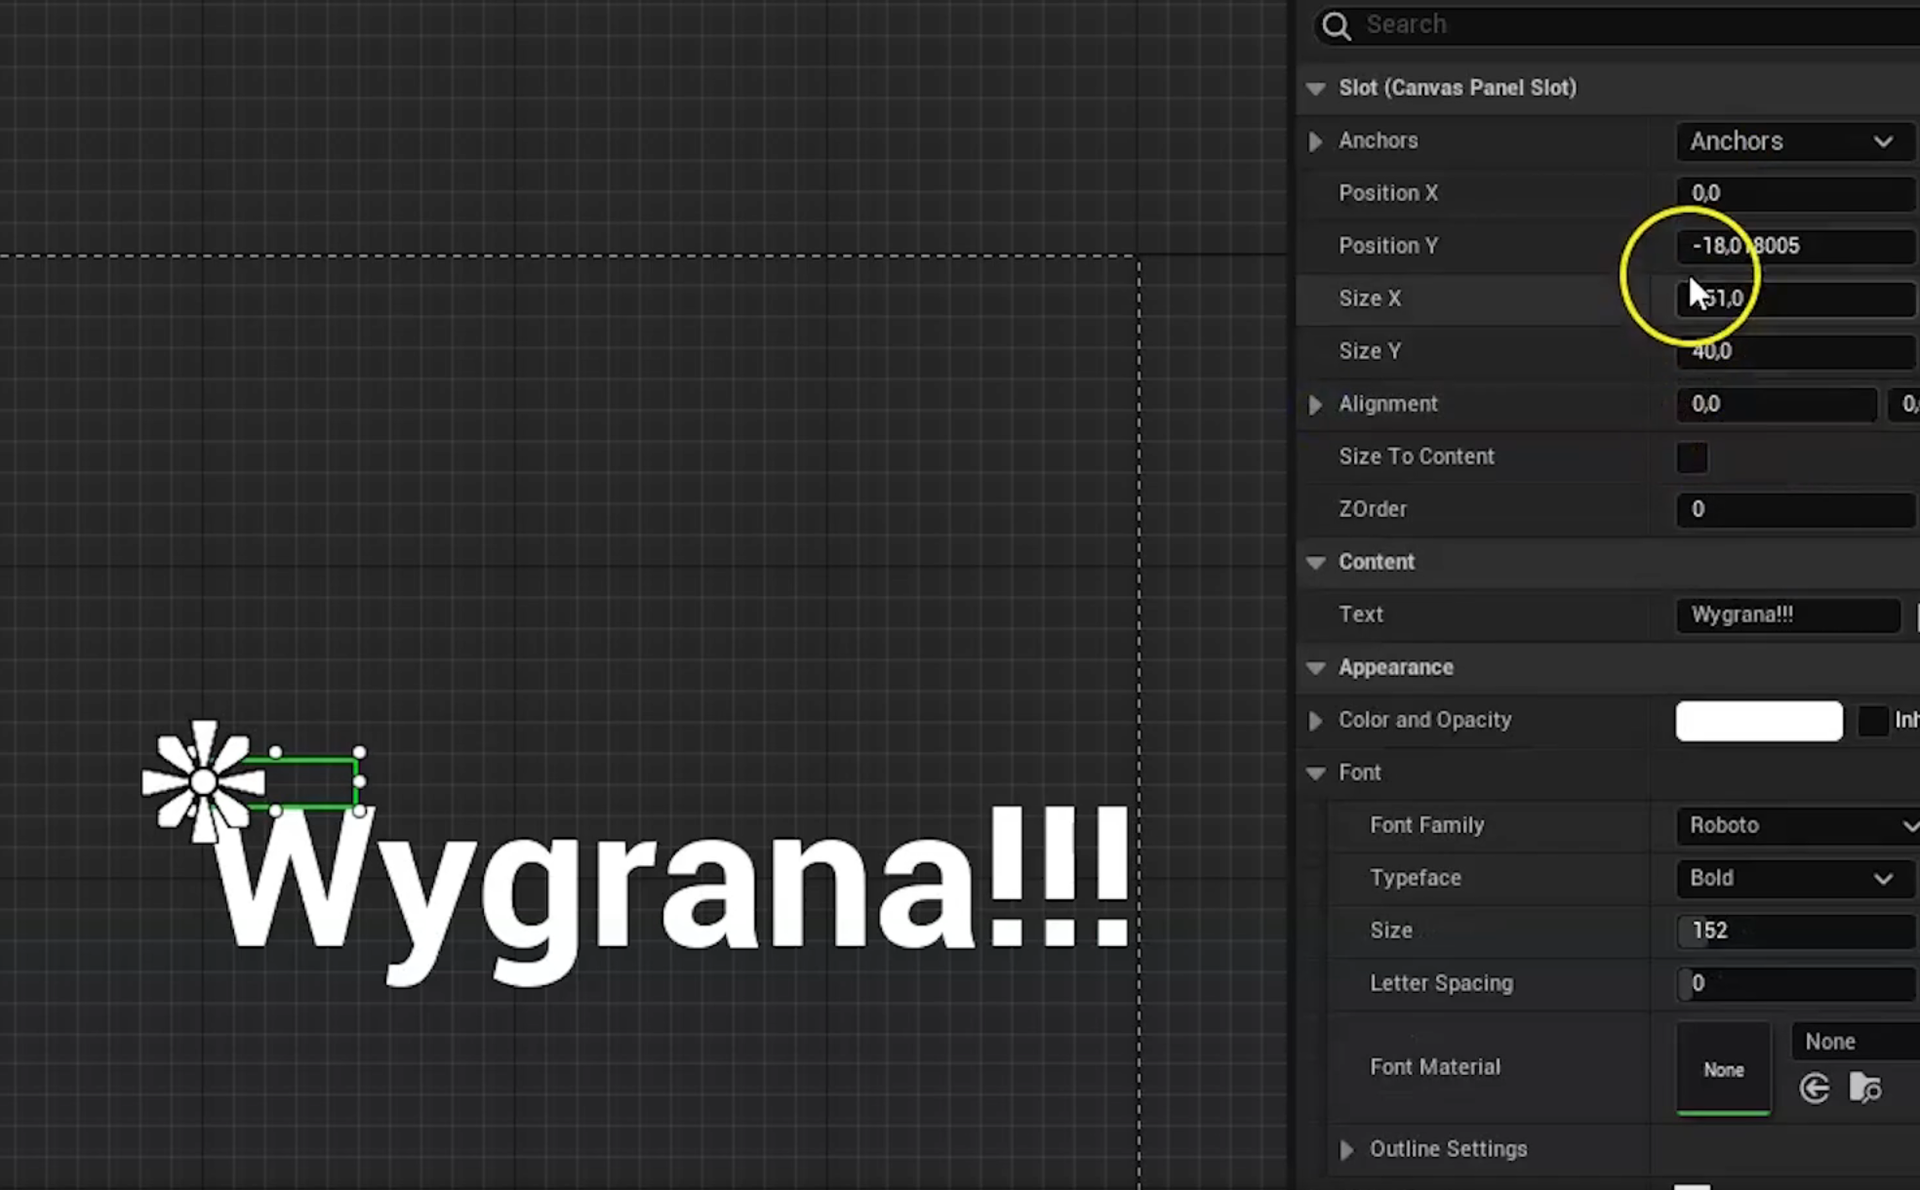The width and height of the screenshot is (1920, 1190).
Task: Click the font Size field showing 152
Action: point(1794,930)
